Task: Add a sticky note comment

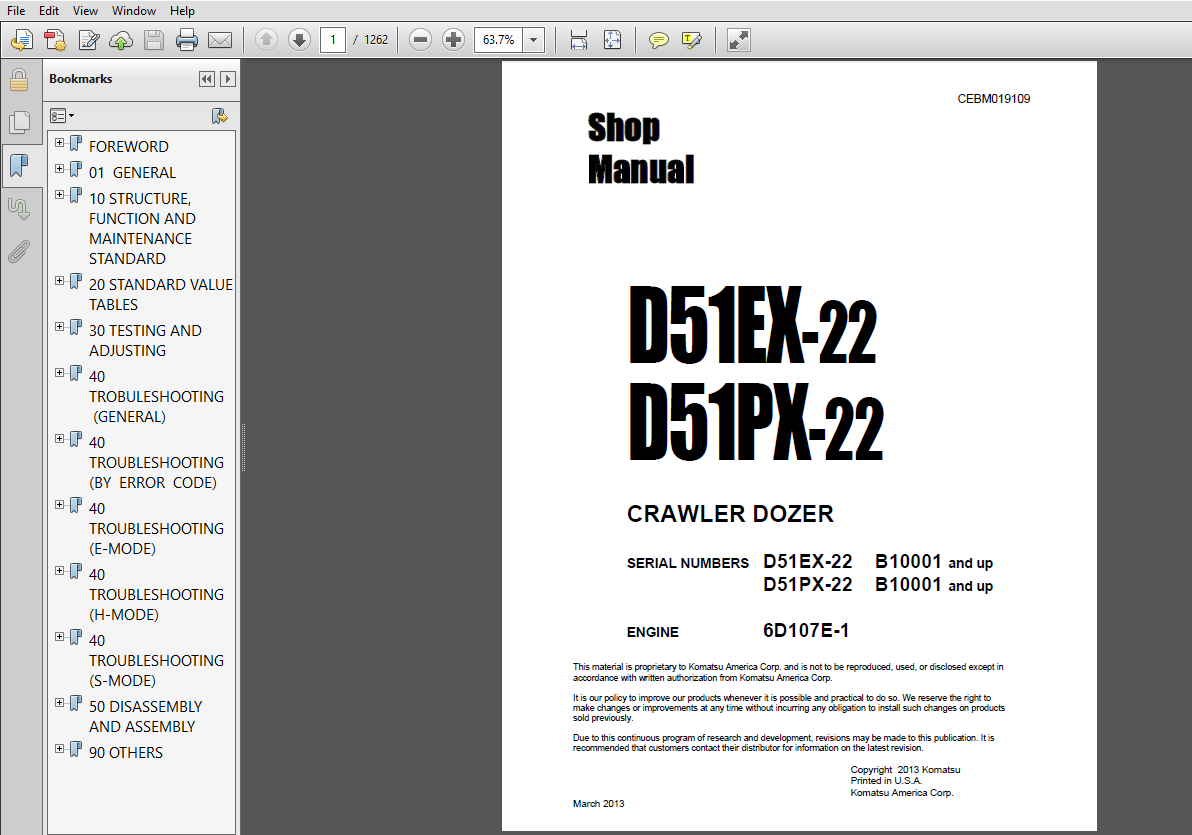Action: pyautogui.click(x=658, y=40)
